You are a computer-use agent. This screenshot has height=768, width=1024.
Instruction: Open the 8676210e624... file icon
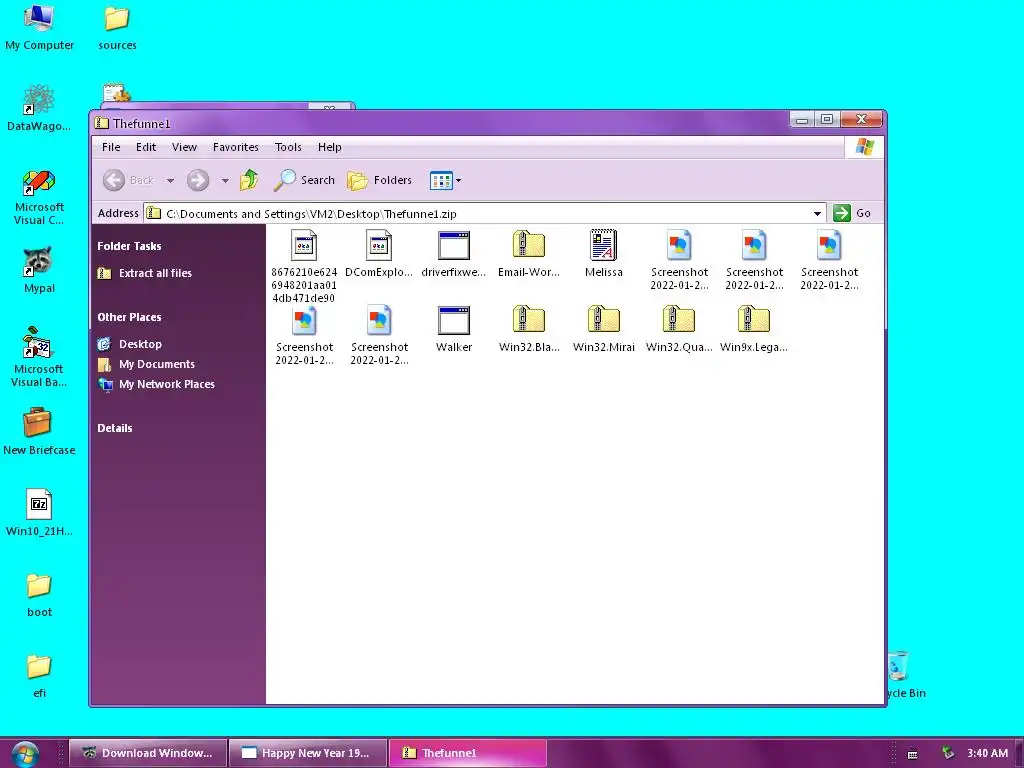(304, 246)
